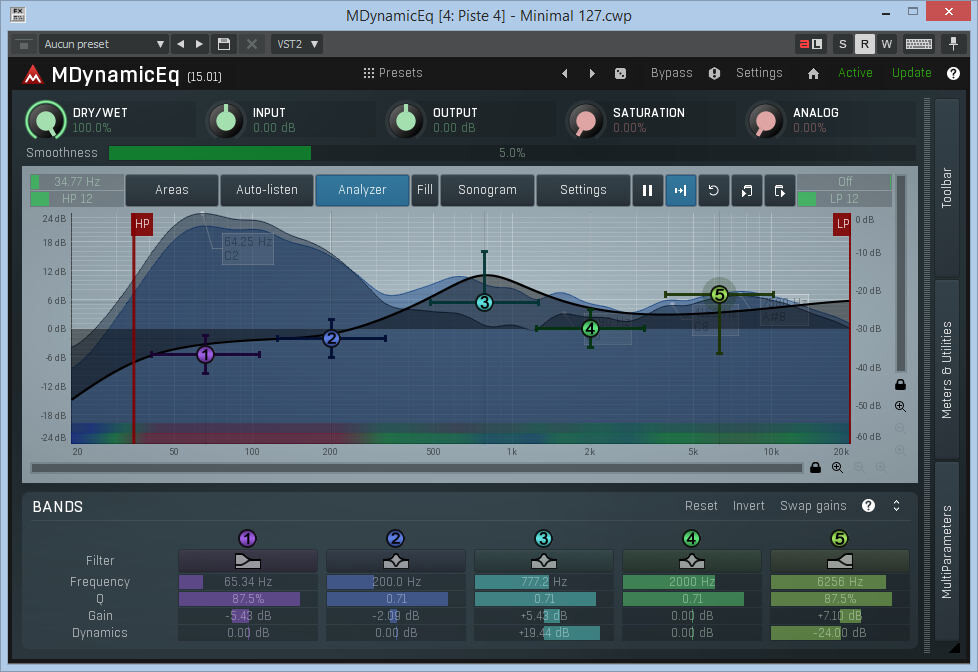978x672 pixels.
Task: Toggle plugin Bypass
Action: pyautogui.click(x=671, y=73)
